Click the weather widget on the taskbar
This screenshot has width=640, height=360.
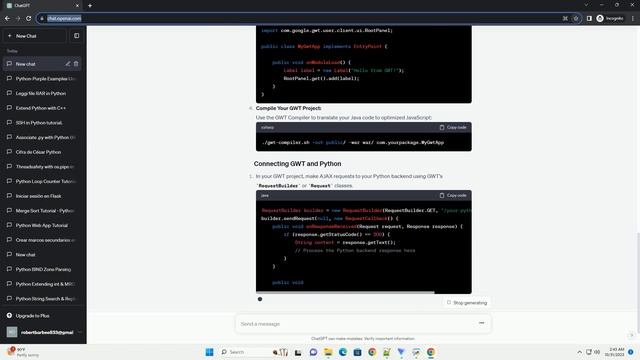(x=22, y=352)
